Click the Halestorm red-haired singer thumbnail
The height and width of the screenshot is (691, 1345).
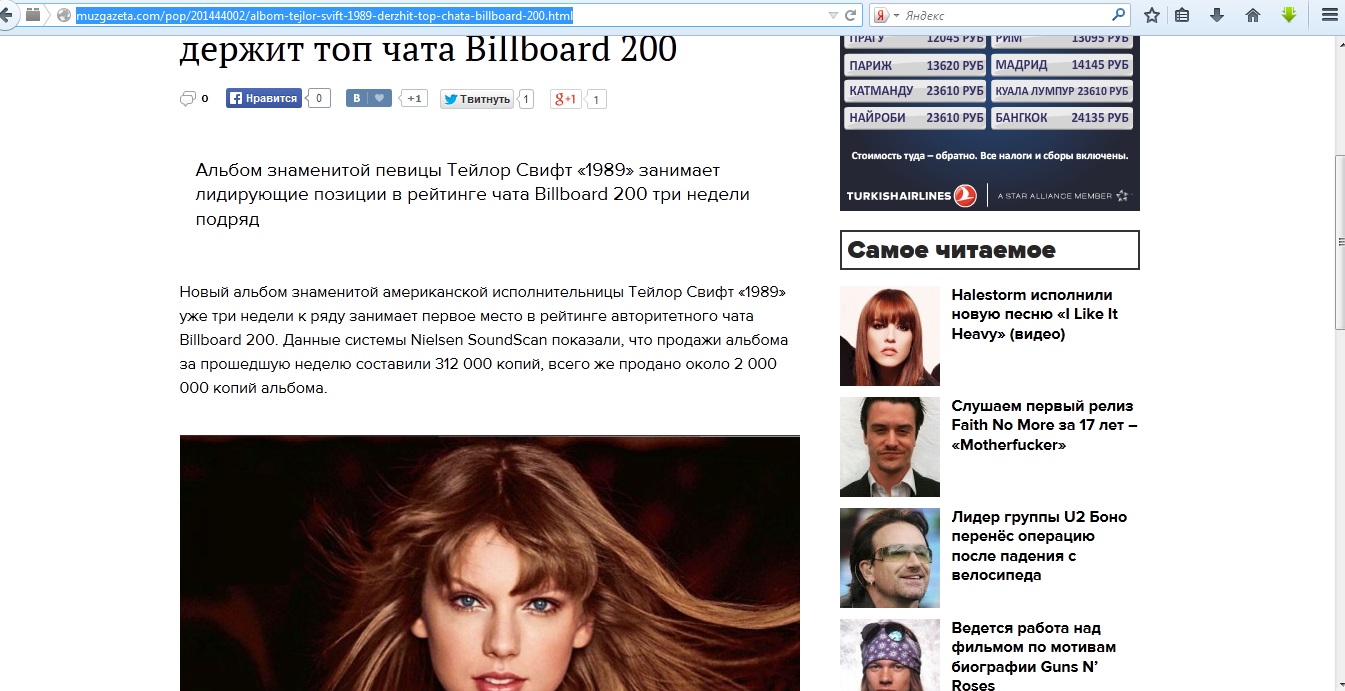[890, 336]
